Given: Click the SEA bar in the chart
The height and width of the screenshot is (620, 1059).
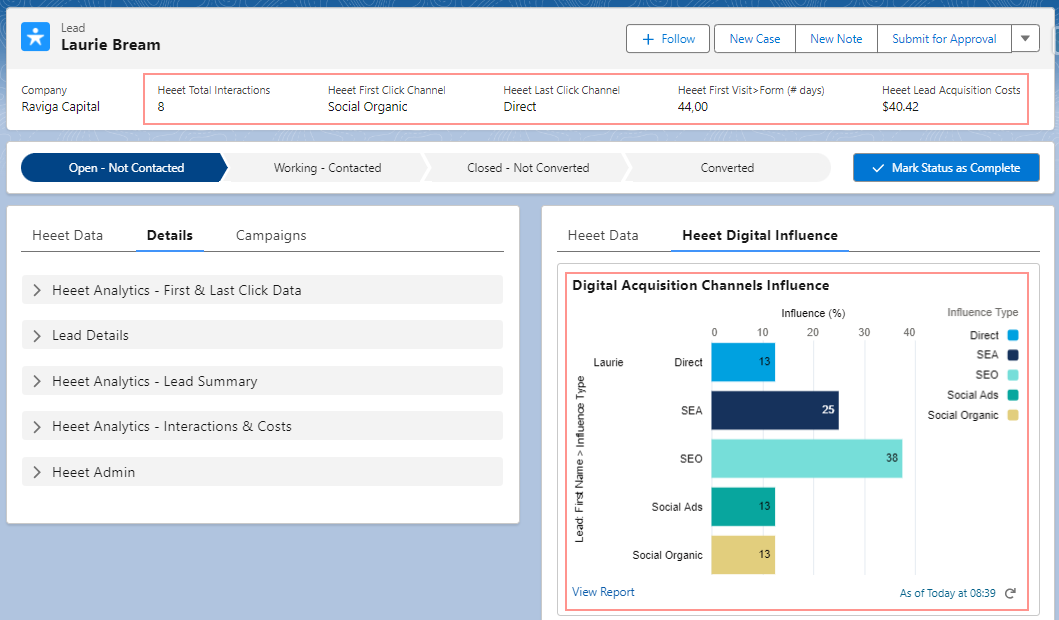Looking at the screenshot, I should 774,410.
